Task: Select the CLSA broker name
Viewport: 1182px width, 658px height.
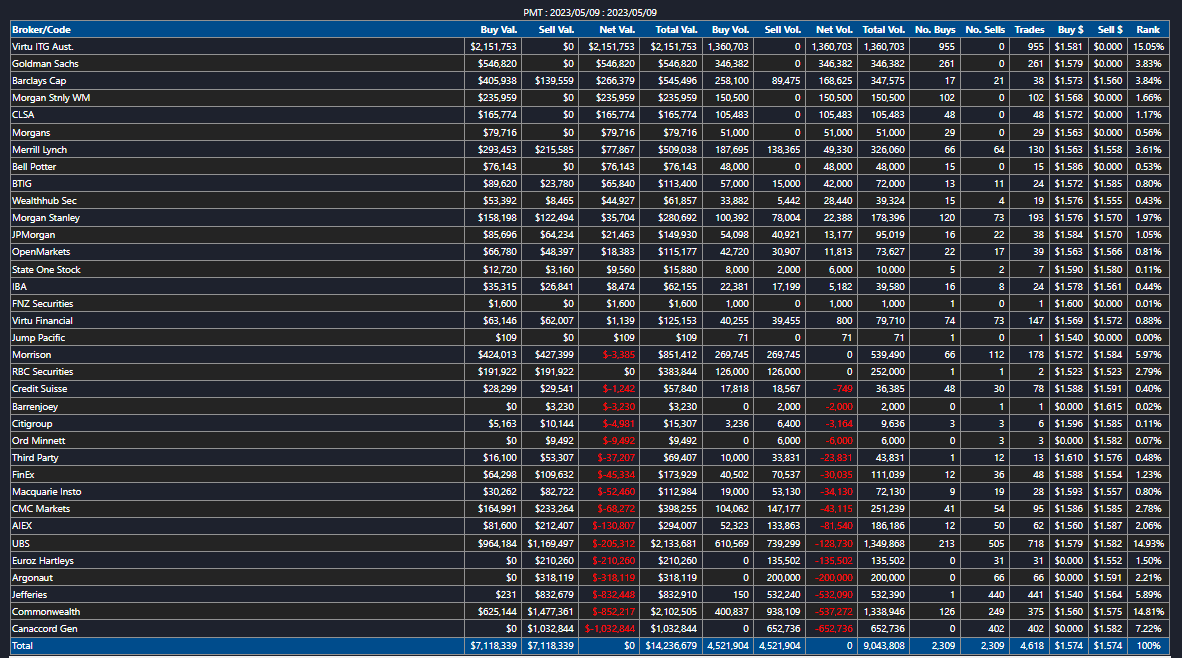Action: 23,115
